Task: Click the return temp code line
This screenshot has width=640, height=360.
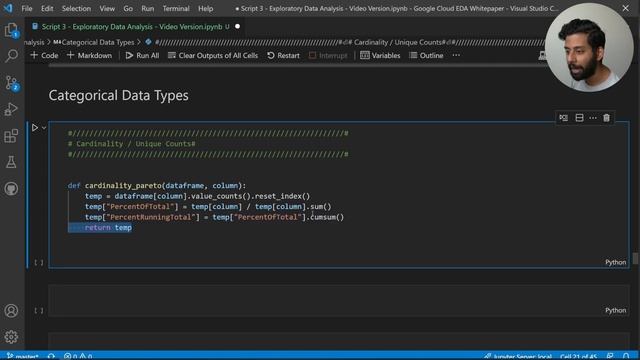Action: (x=108, y=228)
